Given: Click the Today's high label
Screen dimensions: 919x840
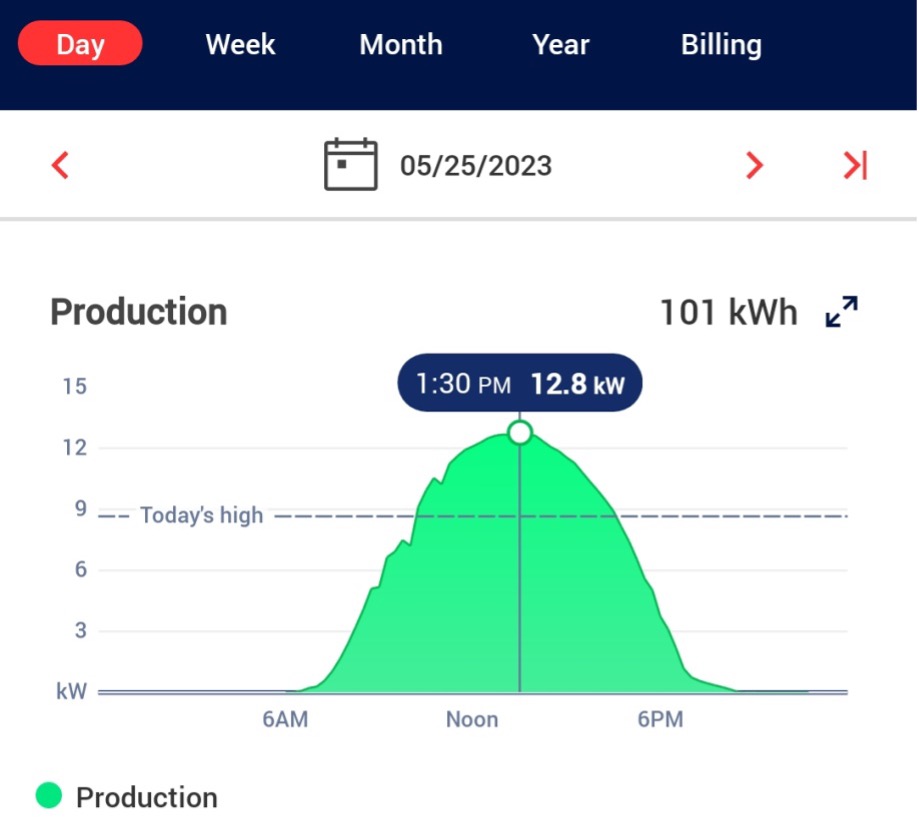Looking at the screenshot, I should [x=201, y=516].
